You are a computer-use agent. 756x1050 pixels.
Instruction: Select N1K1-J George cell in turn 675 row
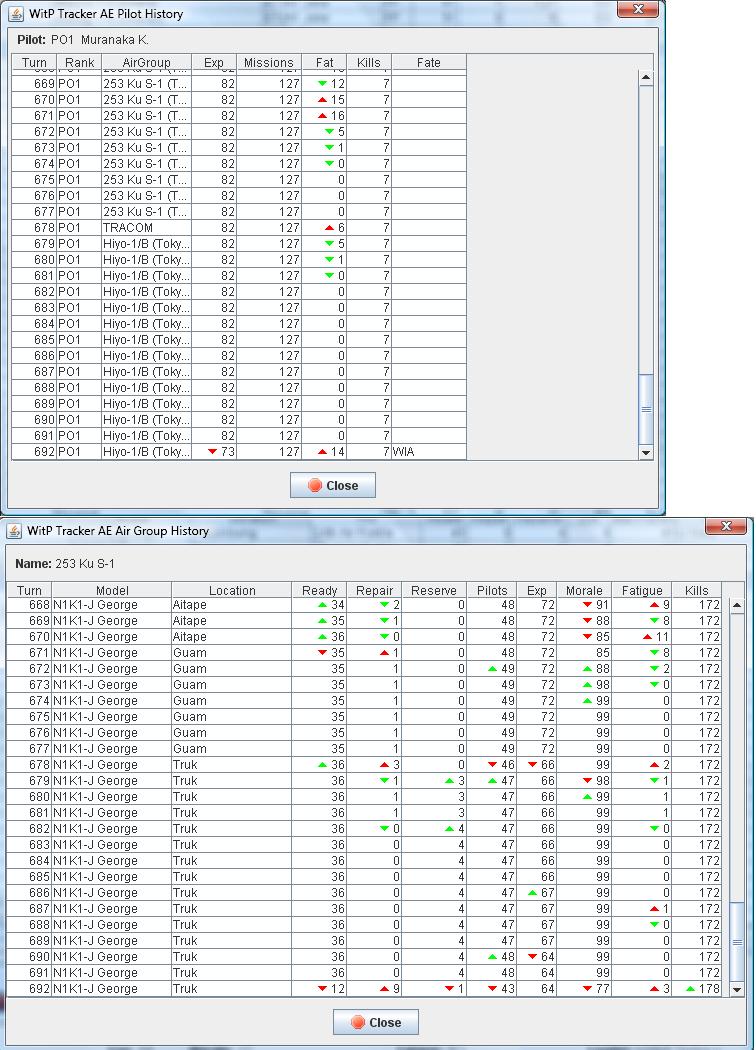[112, 717]
